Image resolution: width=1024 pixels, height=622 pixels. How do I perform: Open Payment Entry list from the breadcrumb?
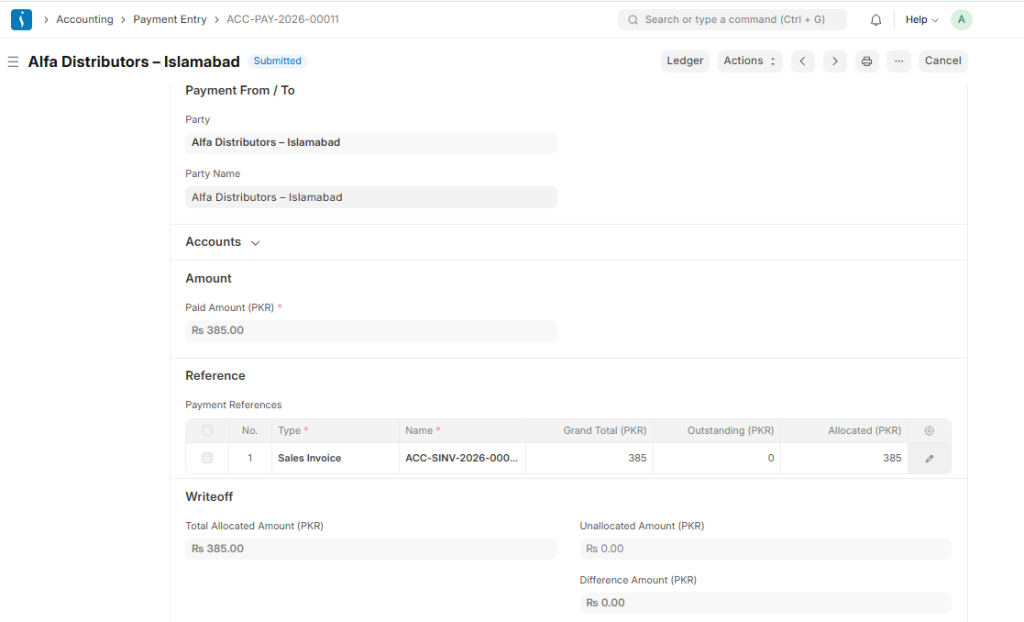coord(170,19)
